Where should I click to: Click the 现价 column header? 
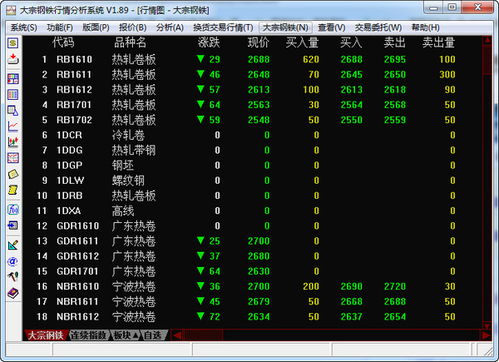pos(258,43)
